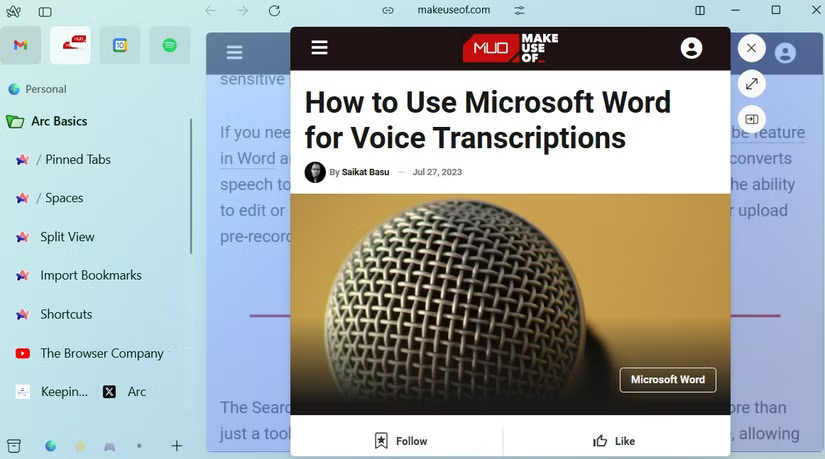Viewport: 825px width, 459px height.
Task: Click the profile avatar on background page
Action: (785, 53)
